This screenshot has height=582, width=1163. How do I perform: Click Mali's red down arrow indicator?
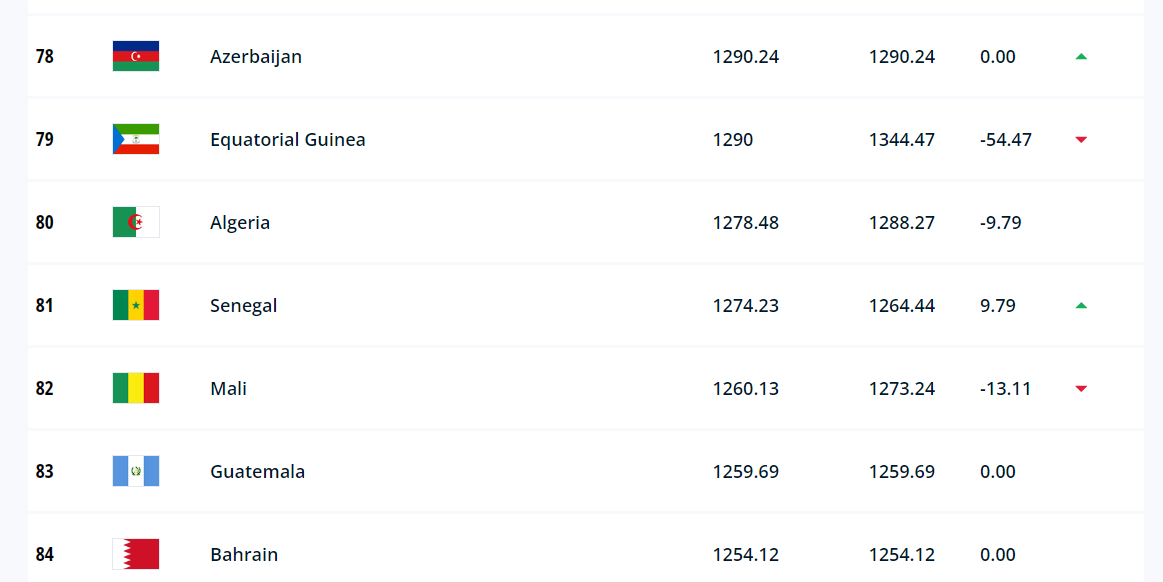1081,388
